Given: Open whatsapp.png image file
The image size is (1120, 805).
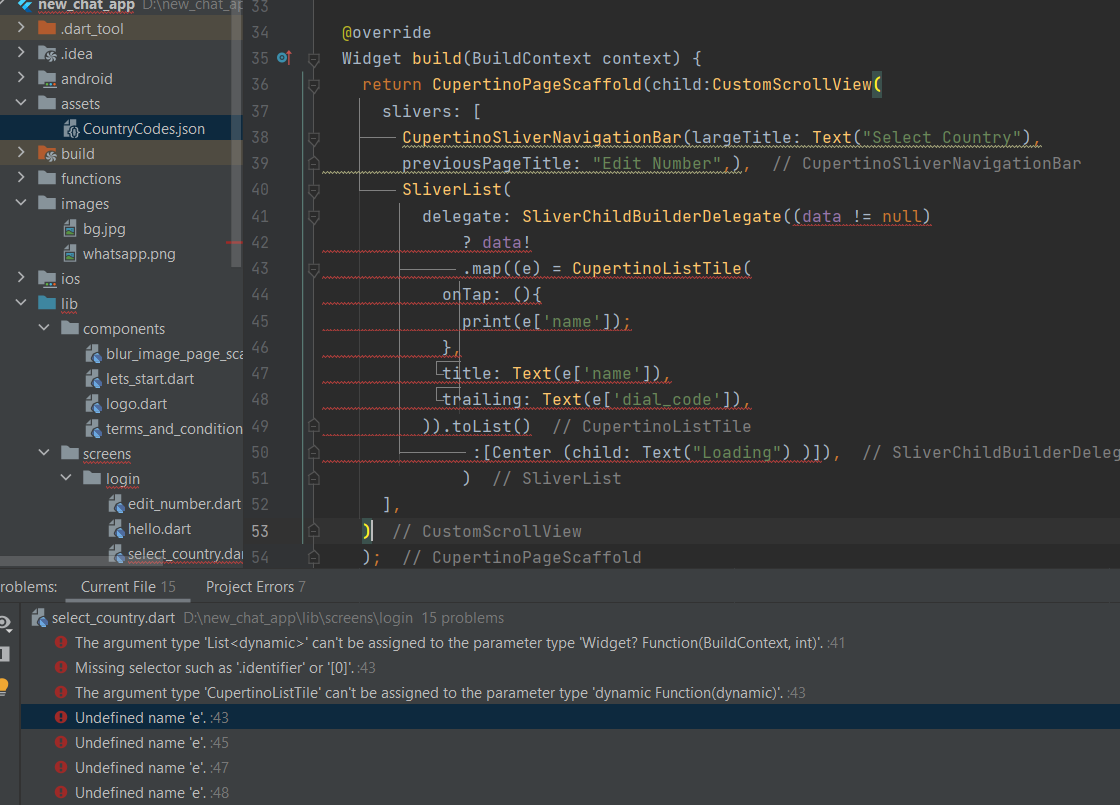Looking at the screenshot, I should pos(129,254).
